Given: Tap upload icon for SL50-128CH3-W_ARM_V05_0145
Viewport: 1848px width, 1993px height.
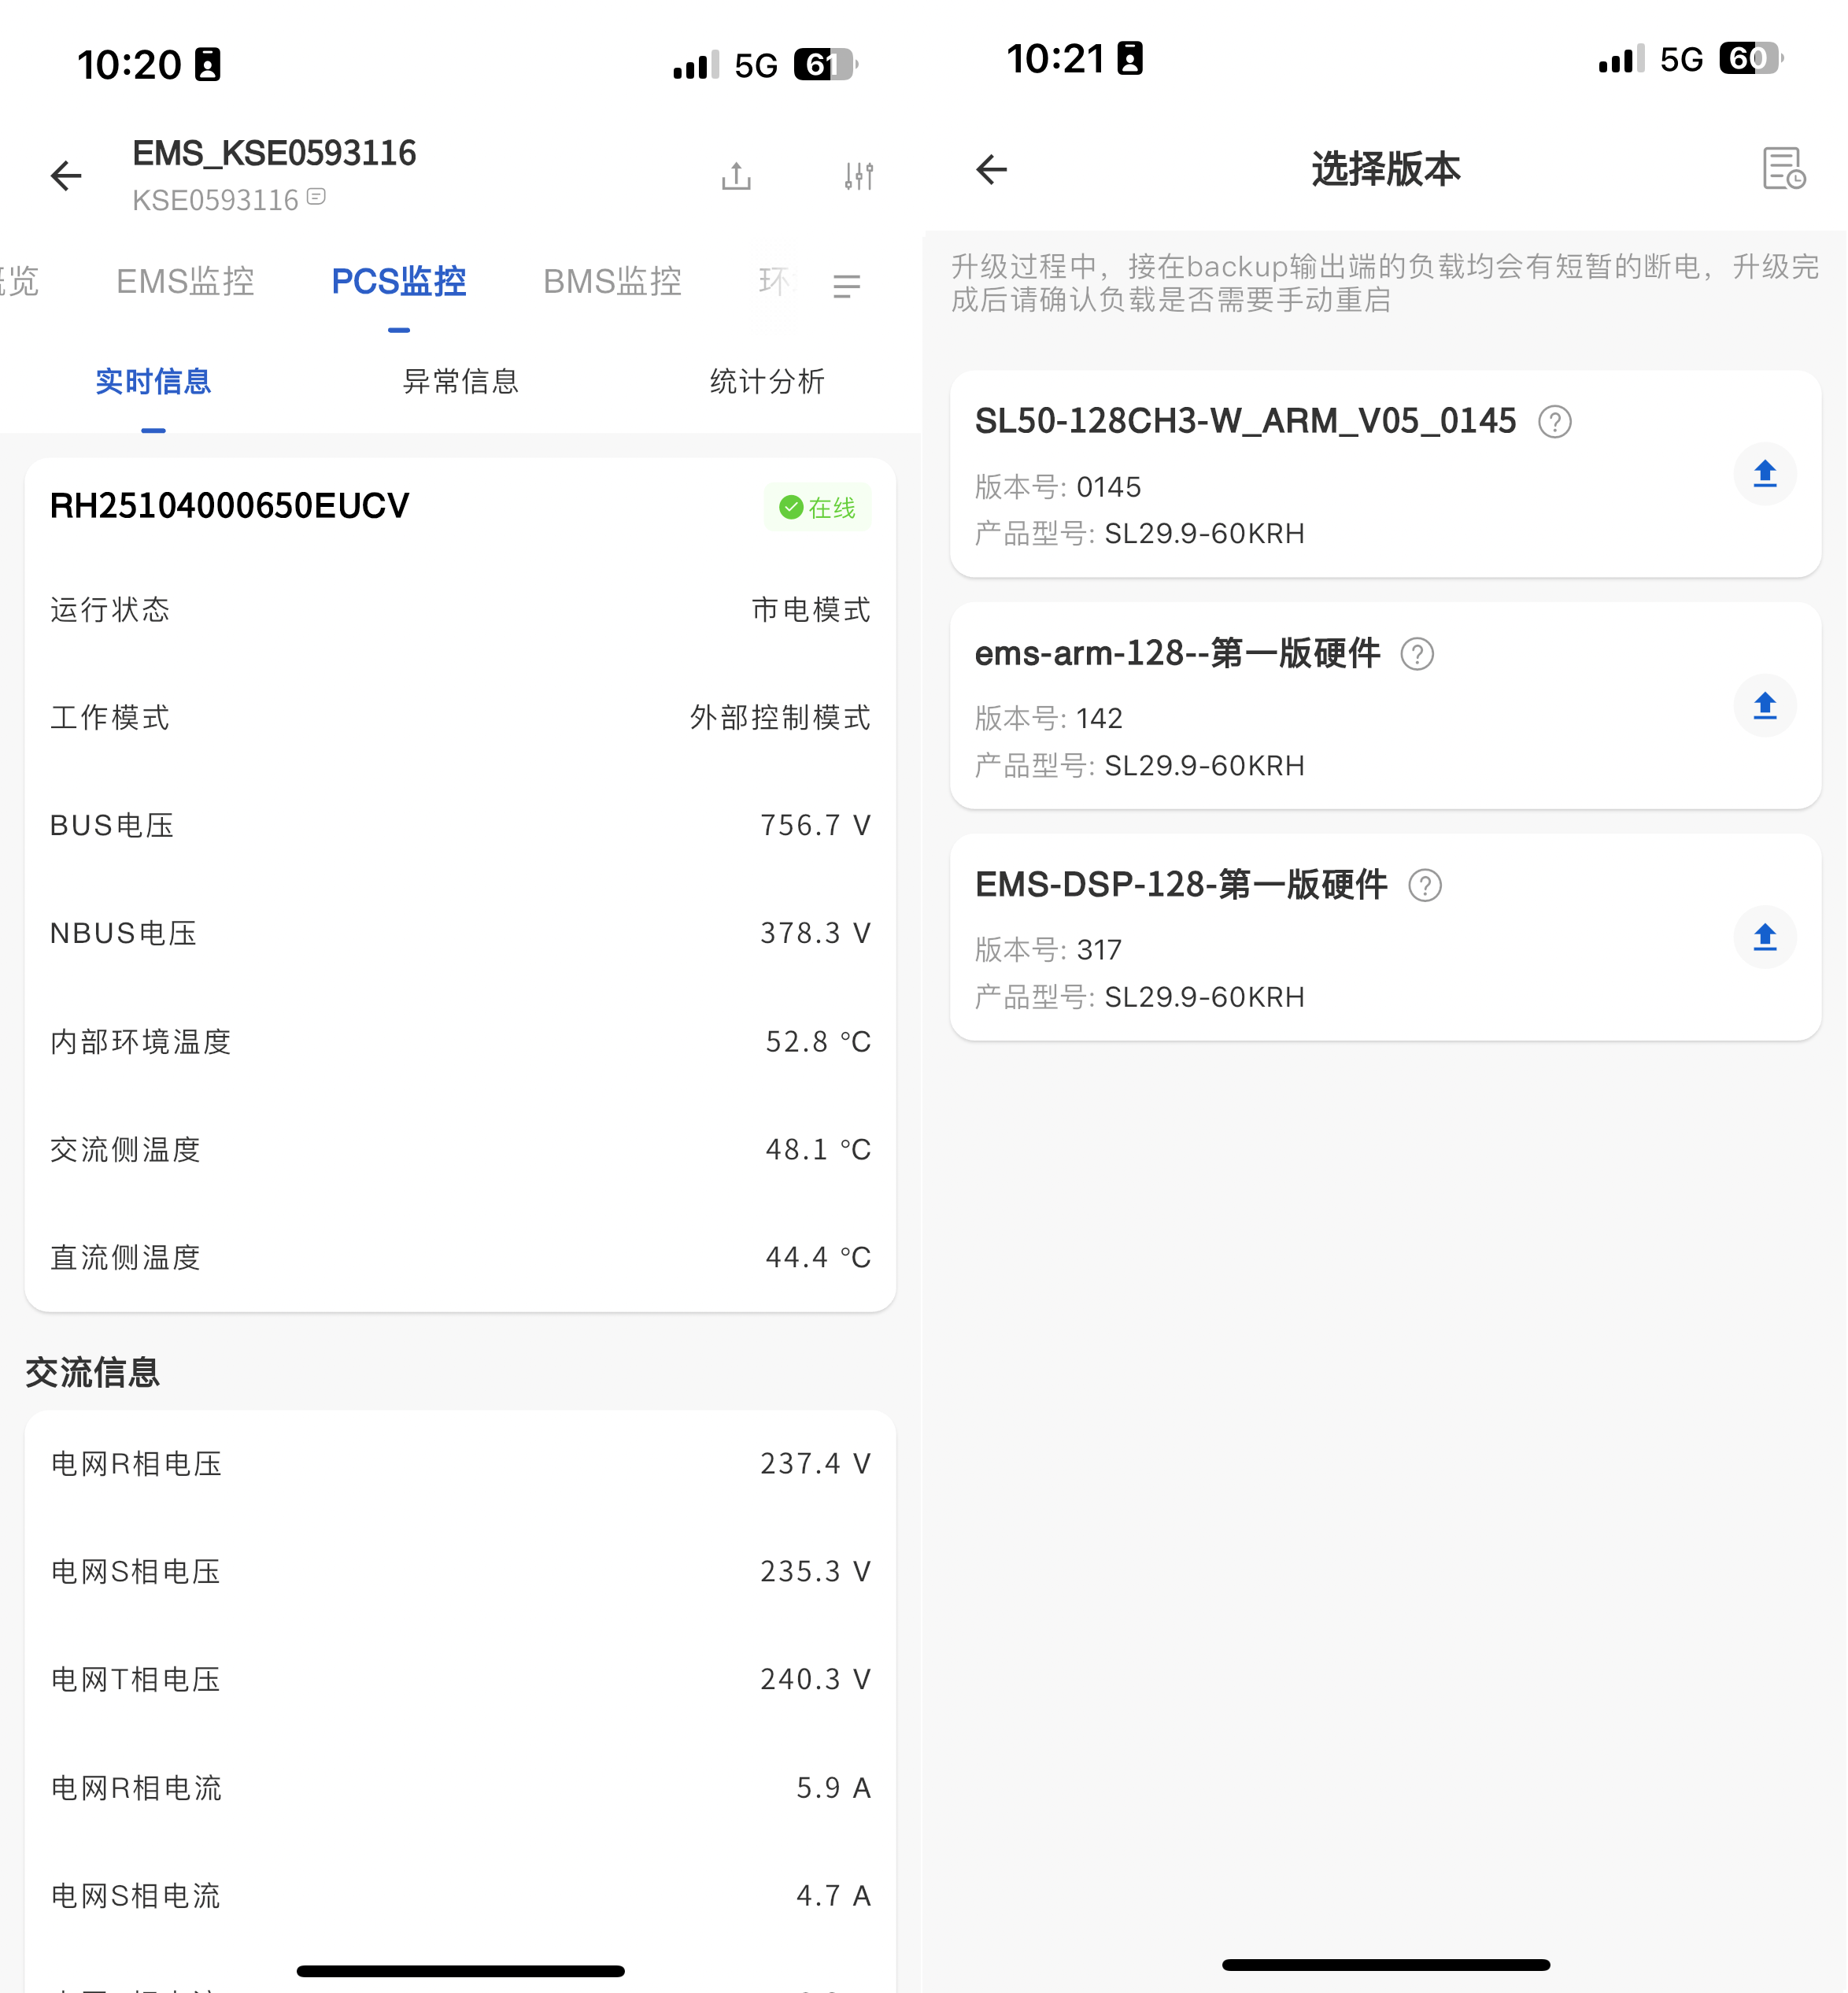Looking at the screenshot, I should point(1764,474).
